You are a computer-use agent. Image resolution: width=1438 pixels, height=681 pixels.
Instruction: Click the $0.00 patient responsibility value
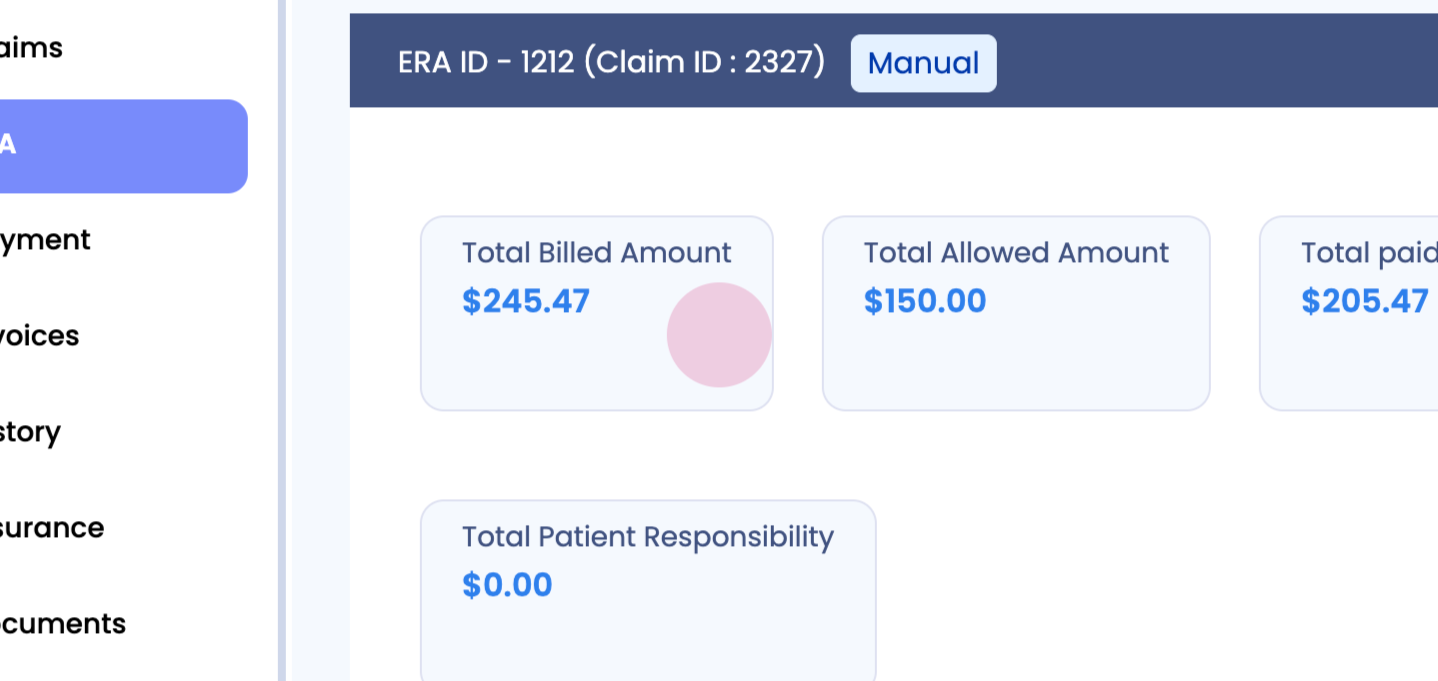click(x=507, y=585)
